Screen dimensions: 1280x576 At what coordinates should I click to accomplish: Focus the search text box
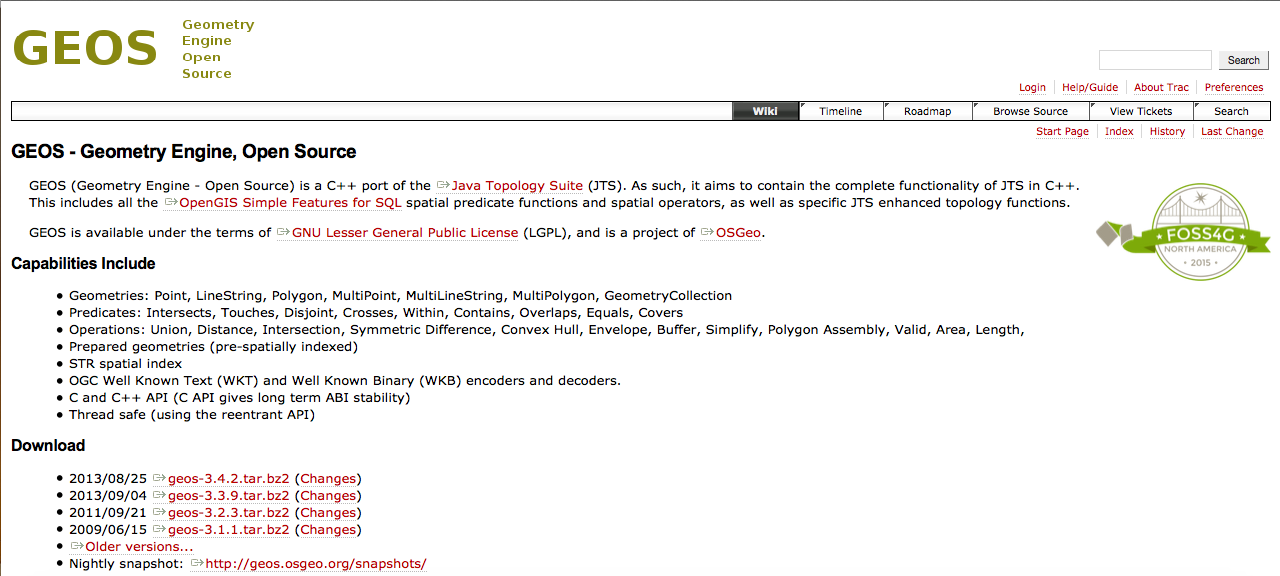click(x=1155, y=60)
